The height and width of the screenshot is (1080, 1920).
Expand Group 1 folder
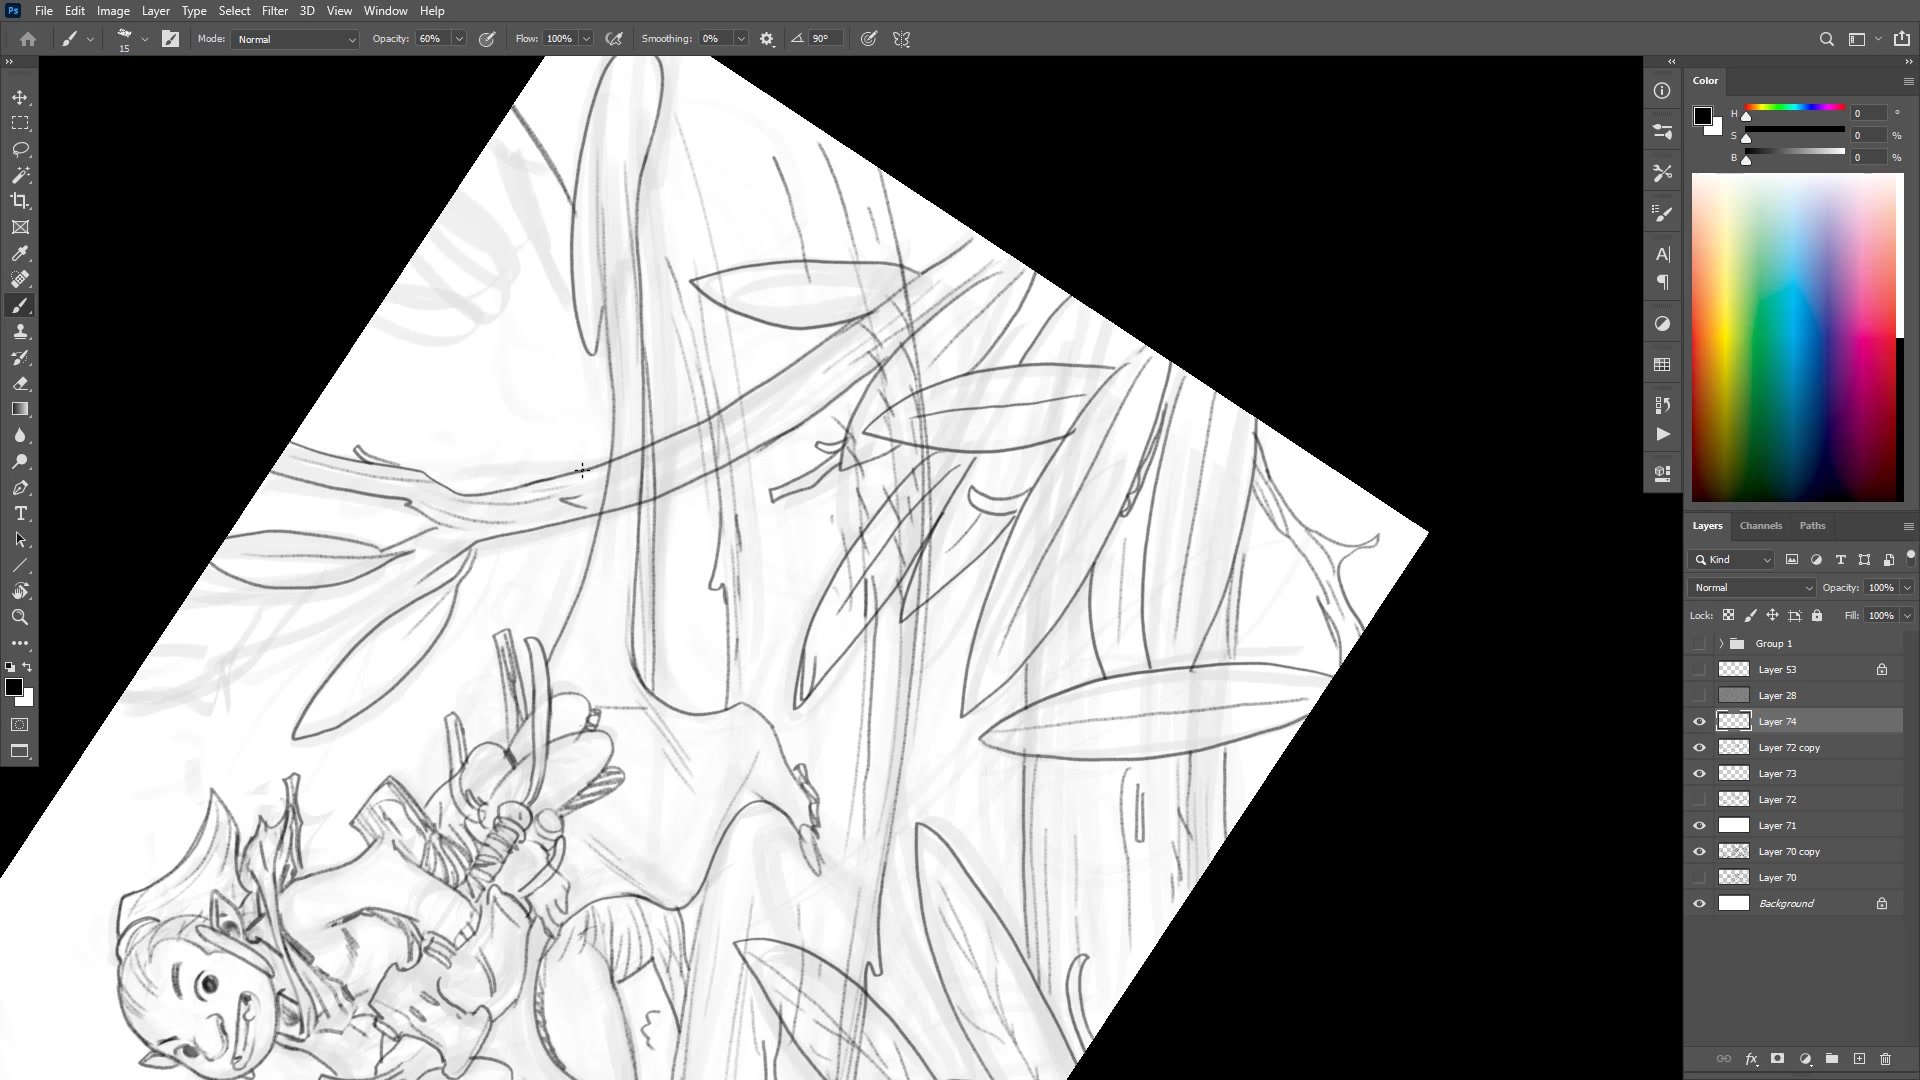point(1721,643)
